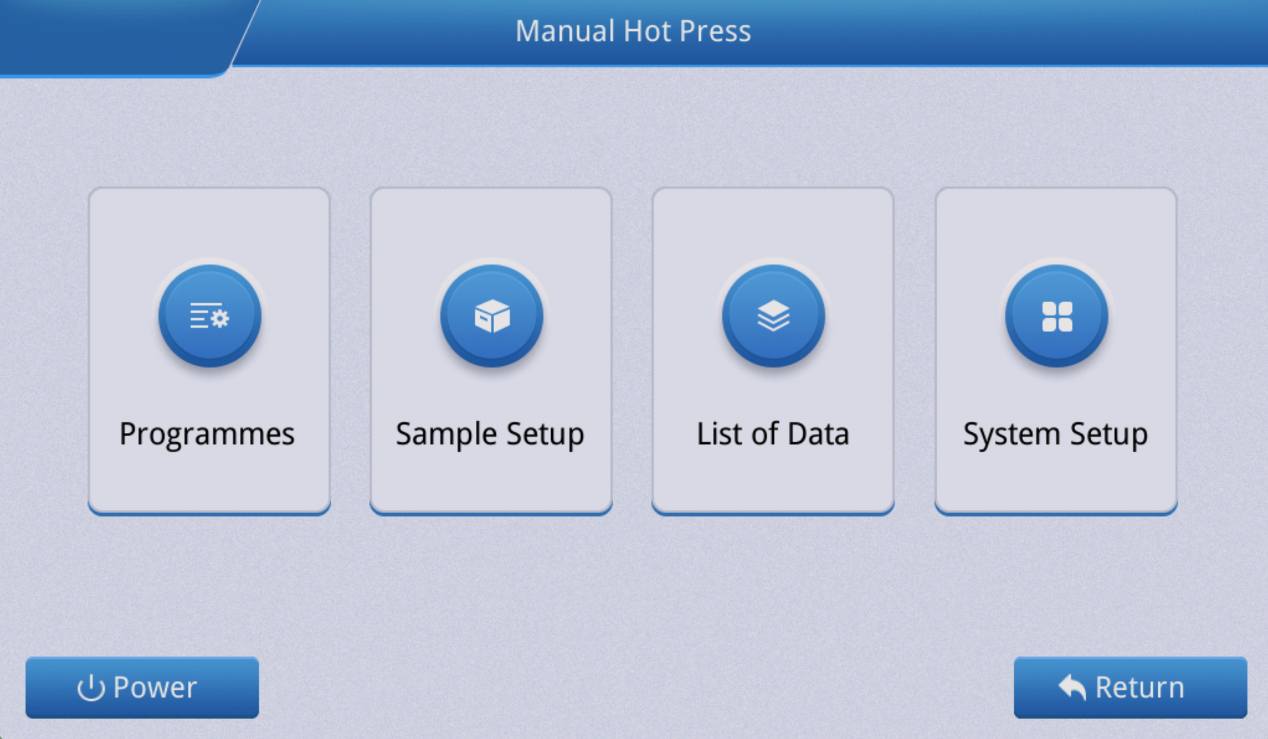Open the Programmes menu tile
1268x739 pixels.
[209, 350]
